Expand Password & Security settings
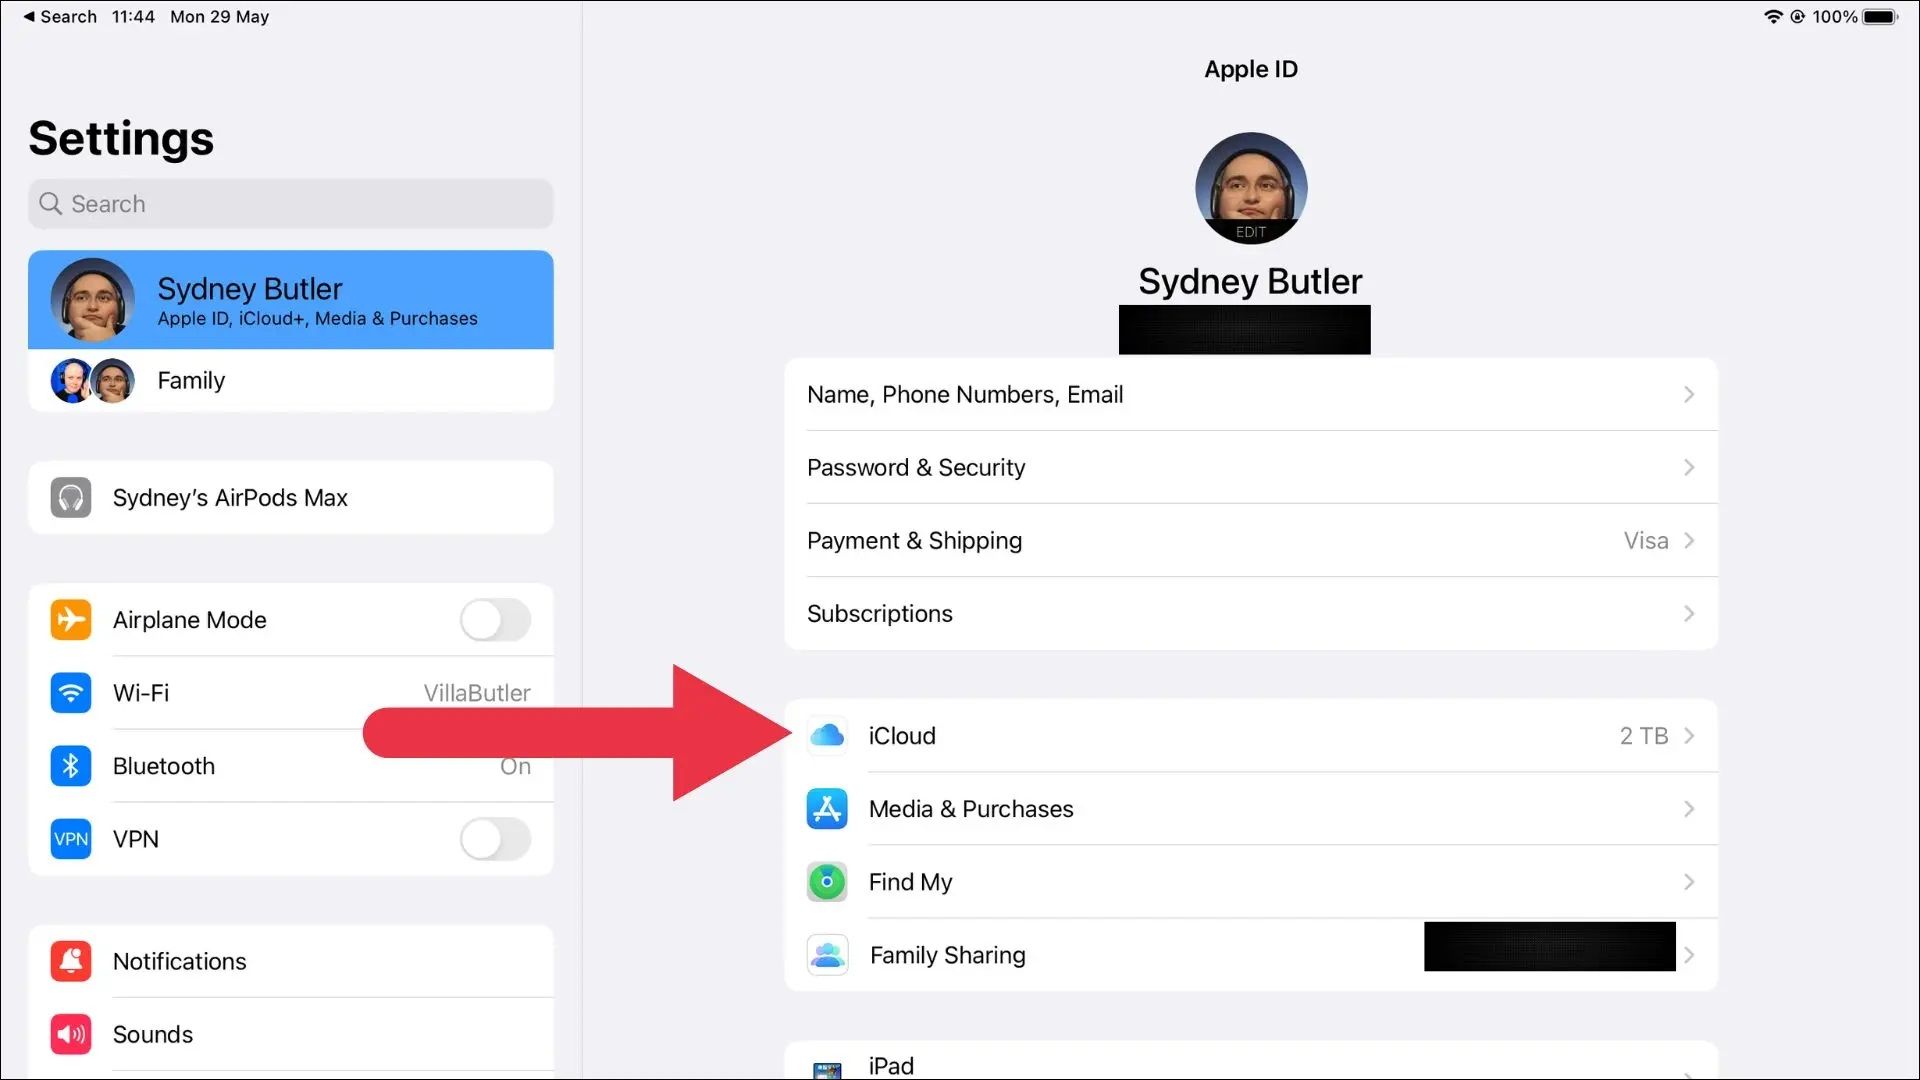The height and width of the screenshot is (1080, 1920). pyautogui.click(x=1250, y=467)
